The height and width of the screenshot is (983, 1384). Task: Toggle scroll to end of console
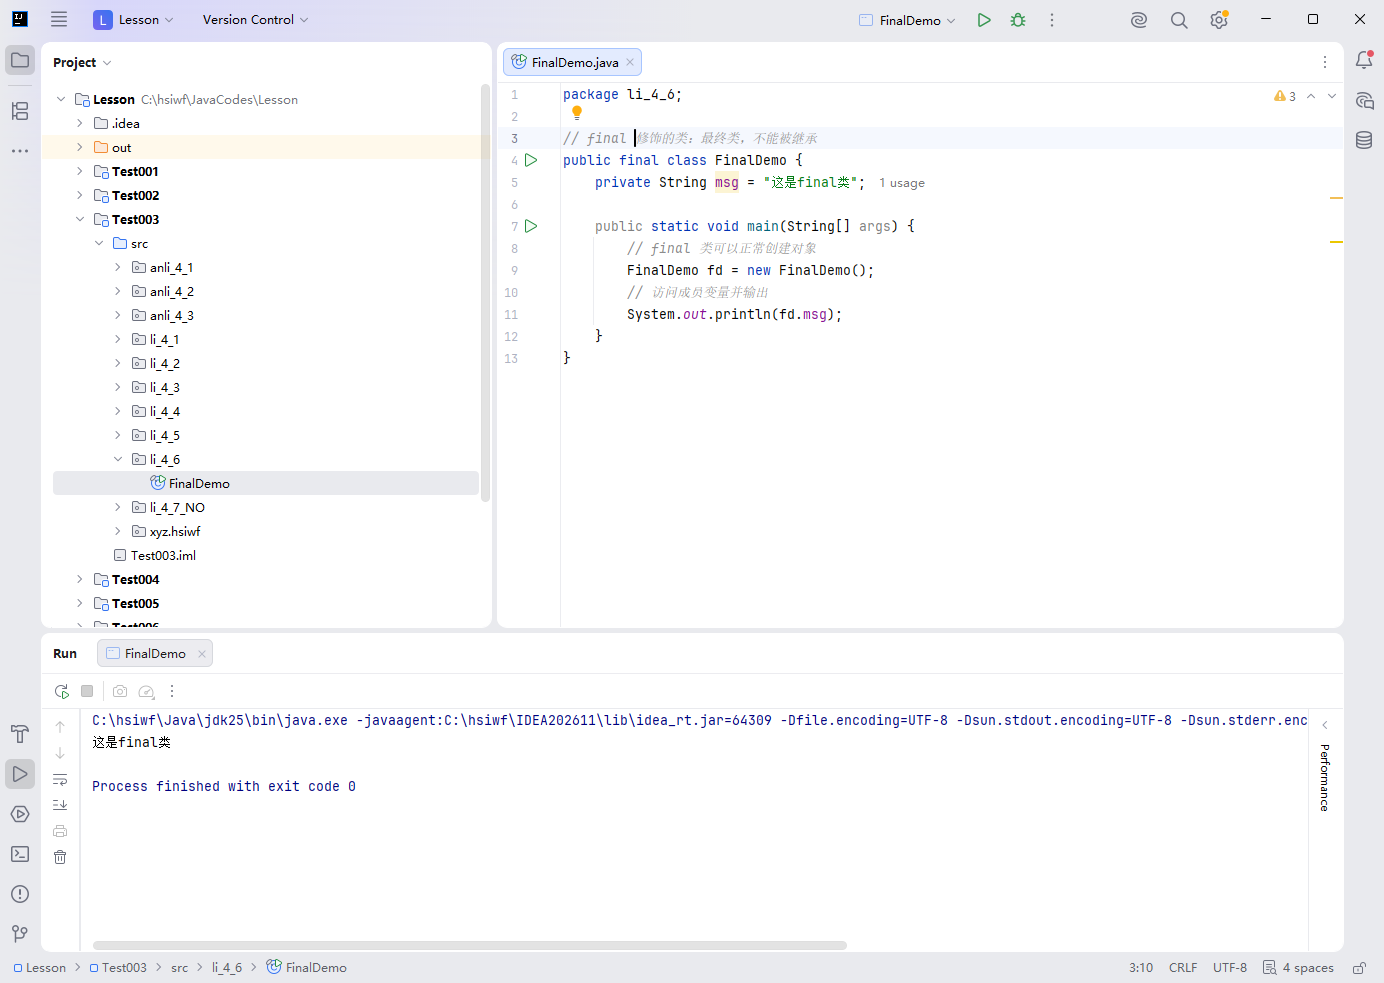60,805
